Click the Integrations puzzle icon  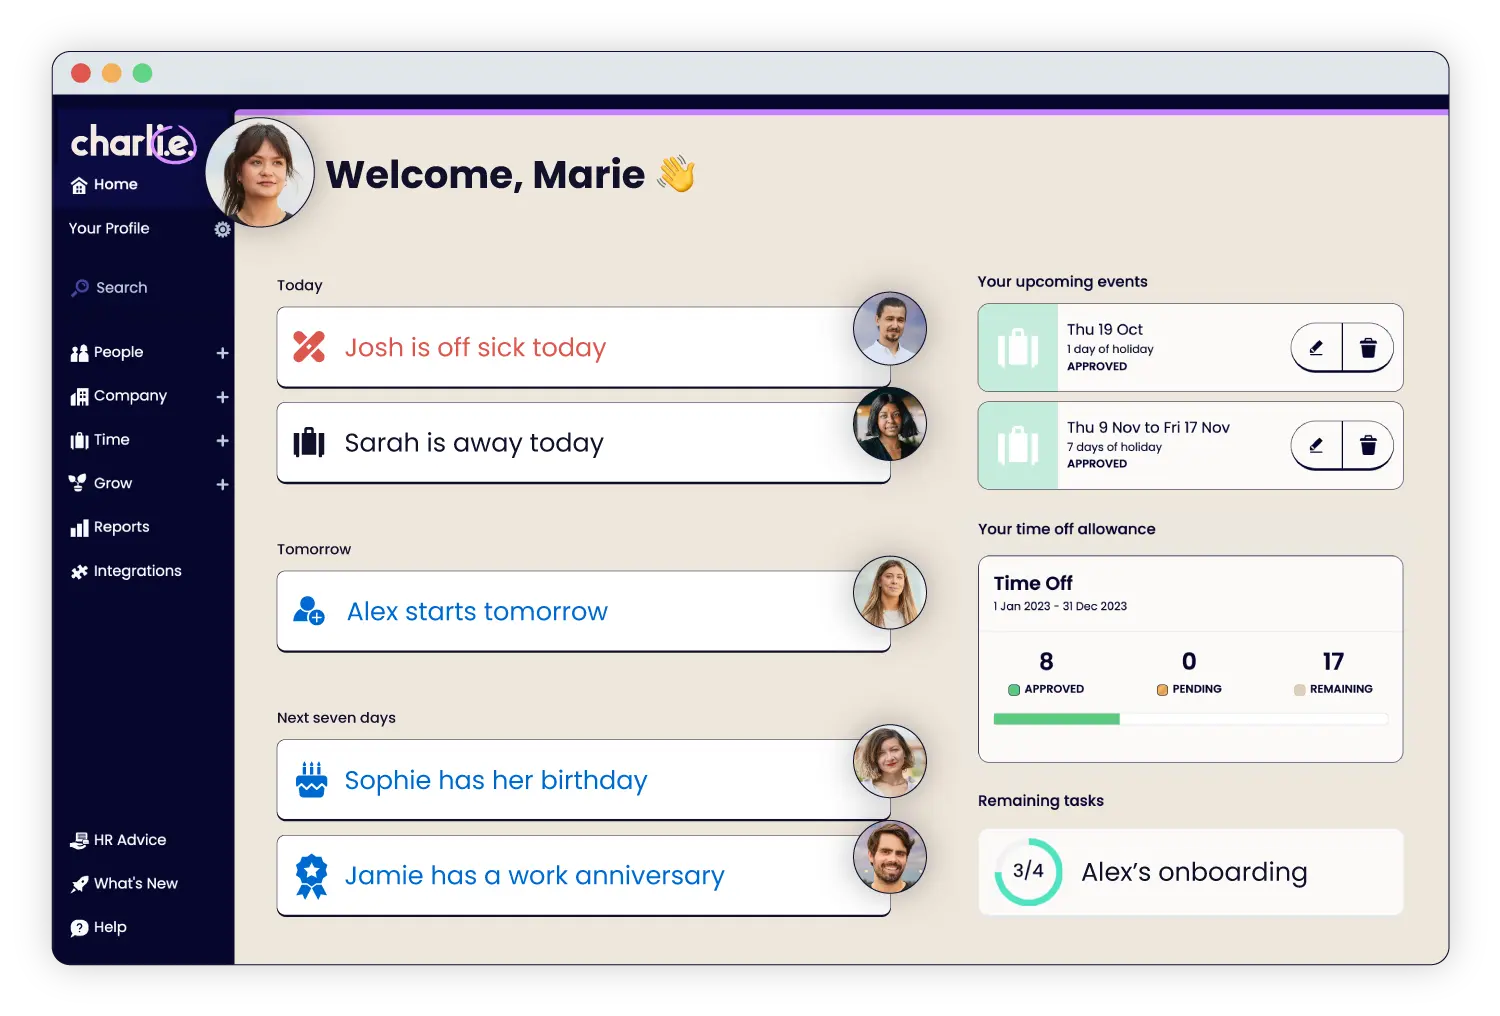79,572
